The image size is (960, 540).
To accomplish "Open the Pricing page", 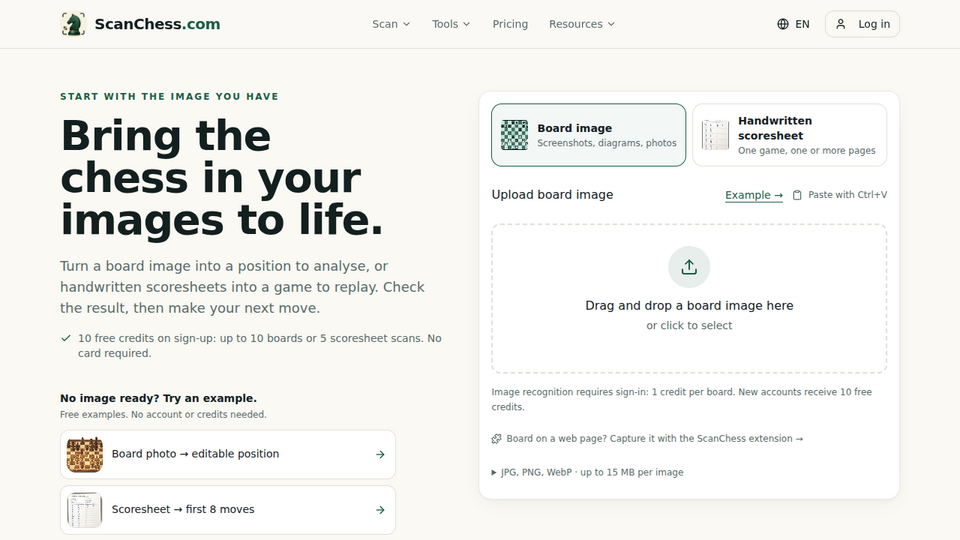I will [510, 24].
